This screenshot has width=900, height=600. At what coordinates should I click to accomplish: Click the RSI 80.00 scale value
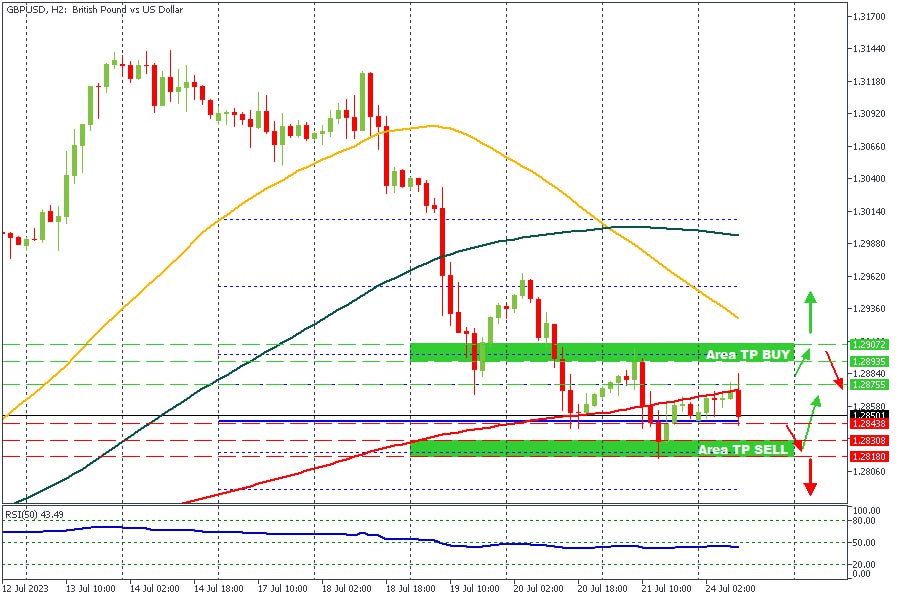pyautogui.click(x=864, y=521)
